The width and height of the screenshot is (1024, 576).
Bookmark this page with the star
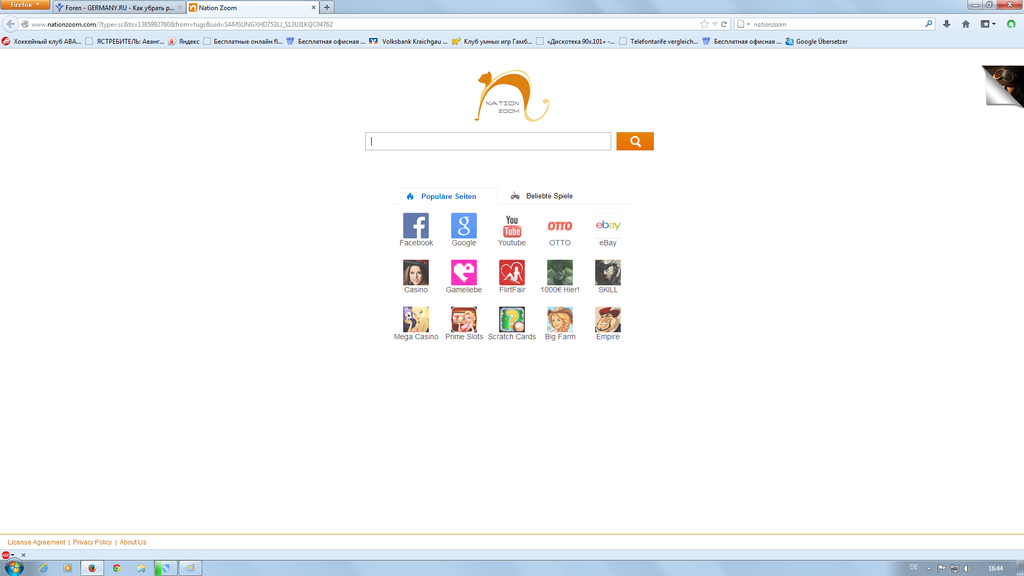704,24
